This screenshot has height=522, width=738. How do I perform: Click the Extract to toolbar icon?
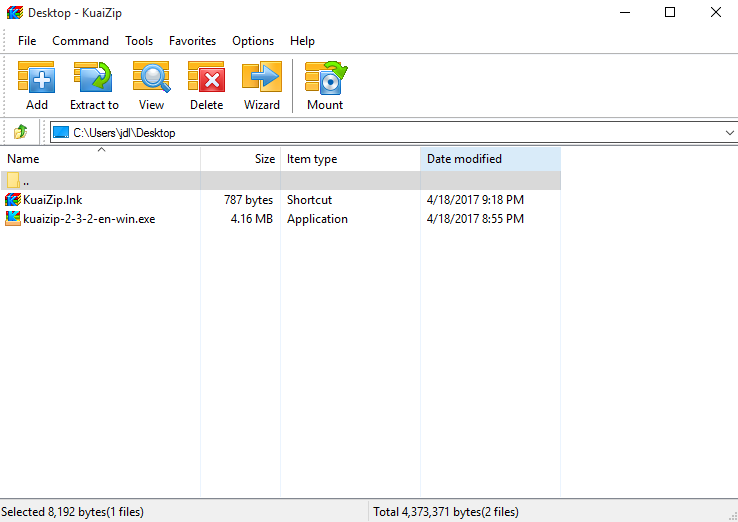93,77
